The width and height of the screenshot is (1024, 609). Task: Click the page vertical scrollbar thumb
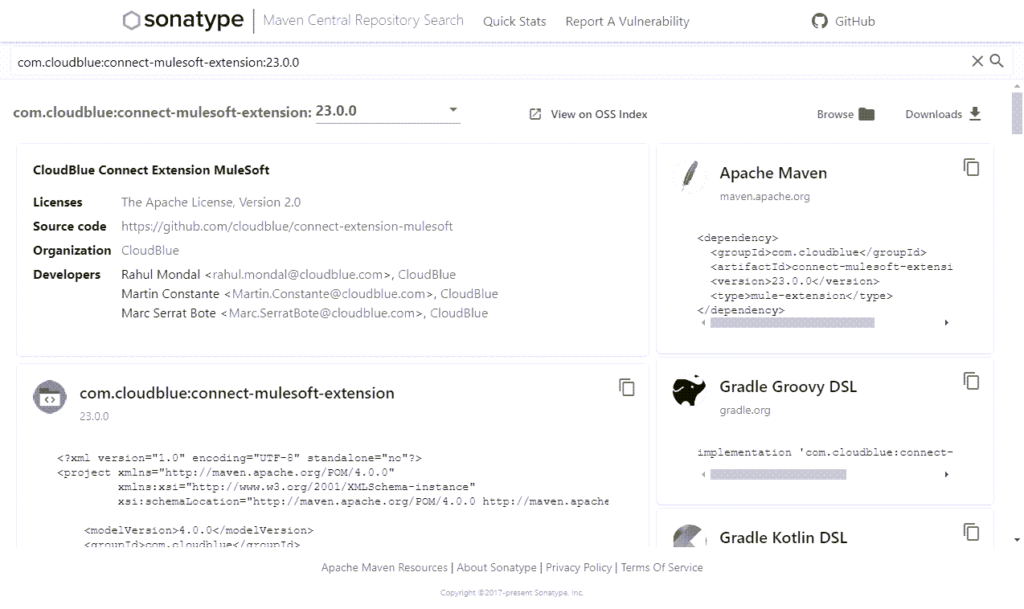pyautogui.click(x=1017, y=114)
